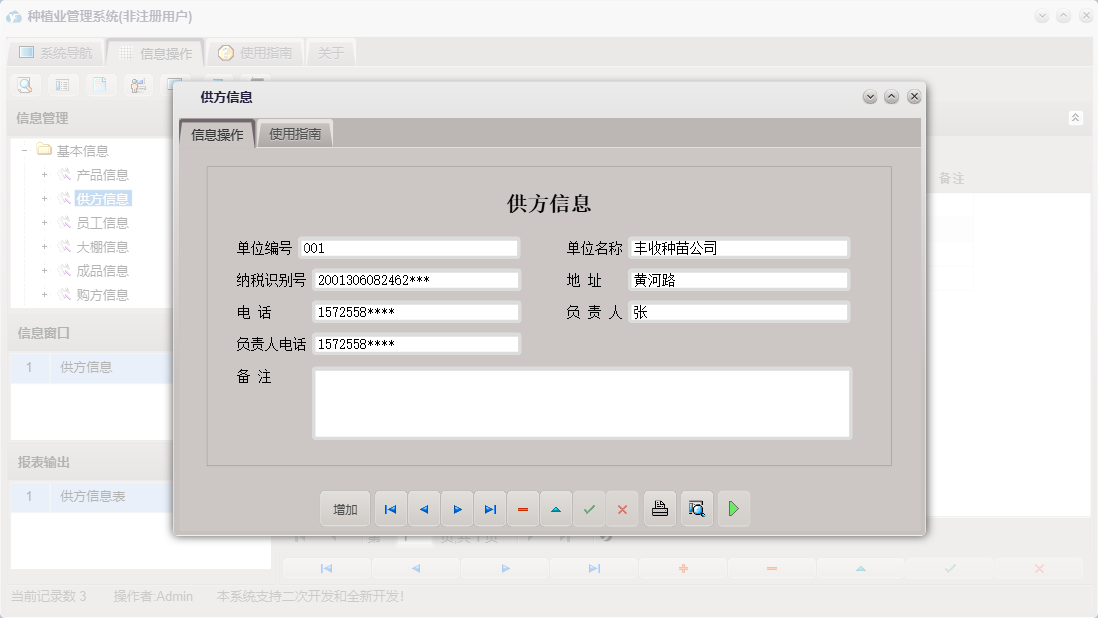Click the search icon in the main toolbar

(24, 85)
